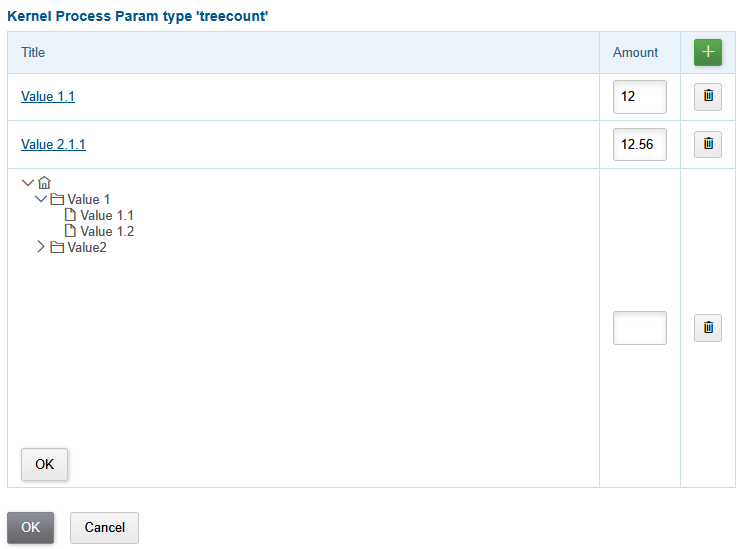Image resolution: width=743 pixels, height=549 pixels.
Task: Click trash icon for the new empty row
Action: [x=707, y=328]
